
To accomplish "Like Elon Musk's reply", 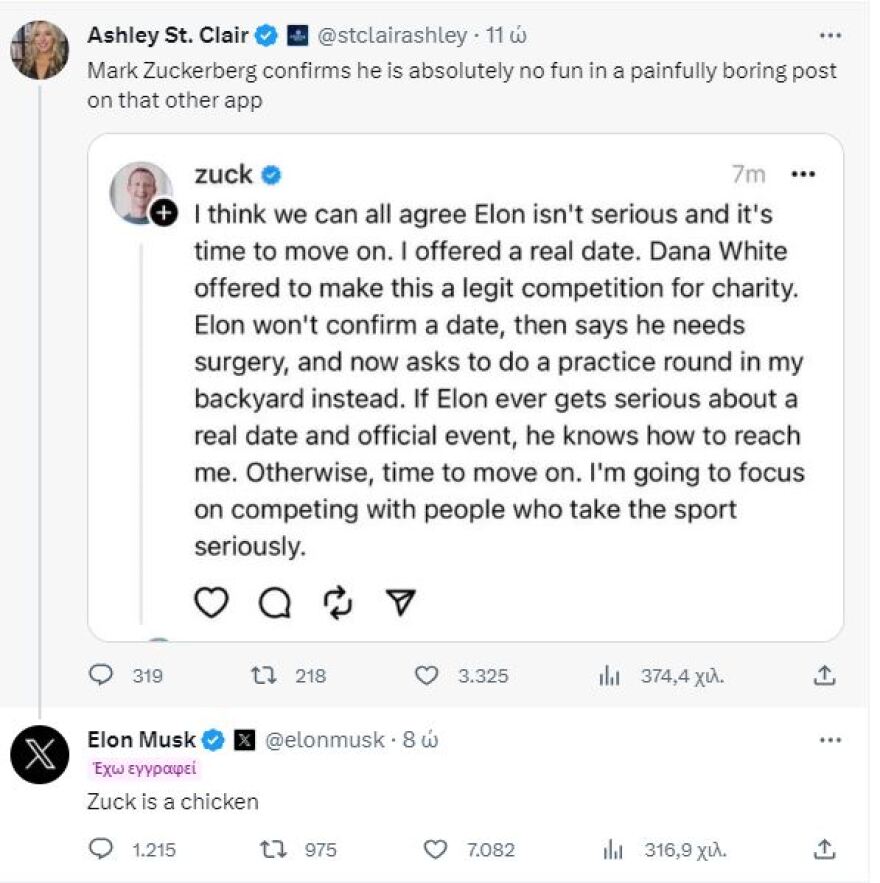I will pyautogui.click(x=435, y=850).
